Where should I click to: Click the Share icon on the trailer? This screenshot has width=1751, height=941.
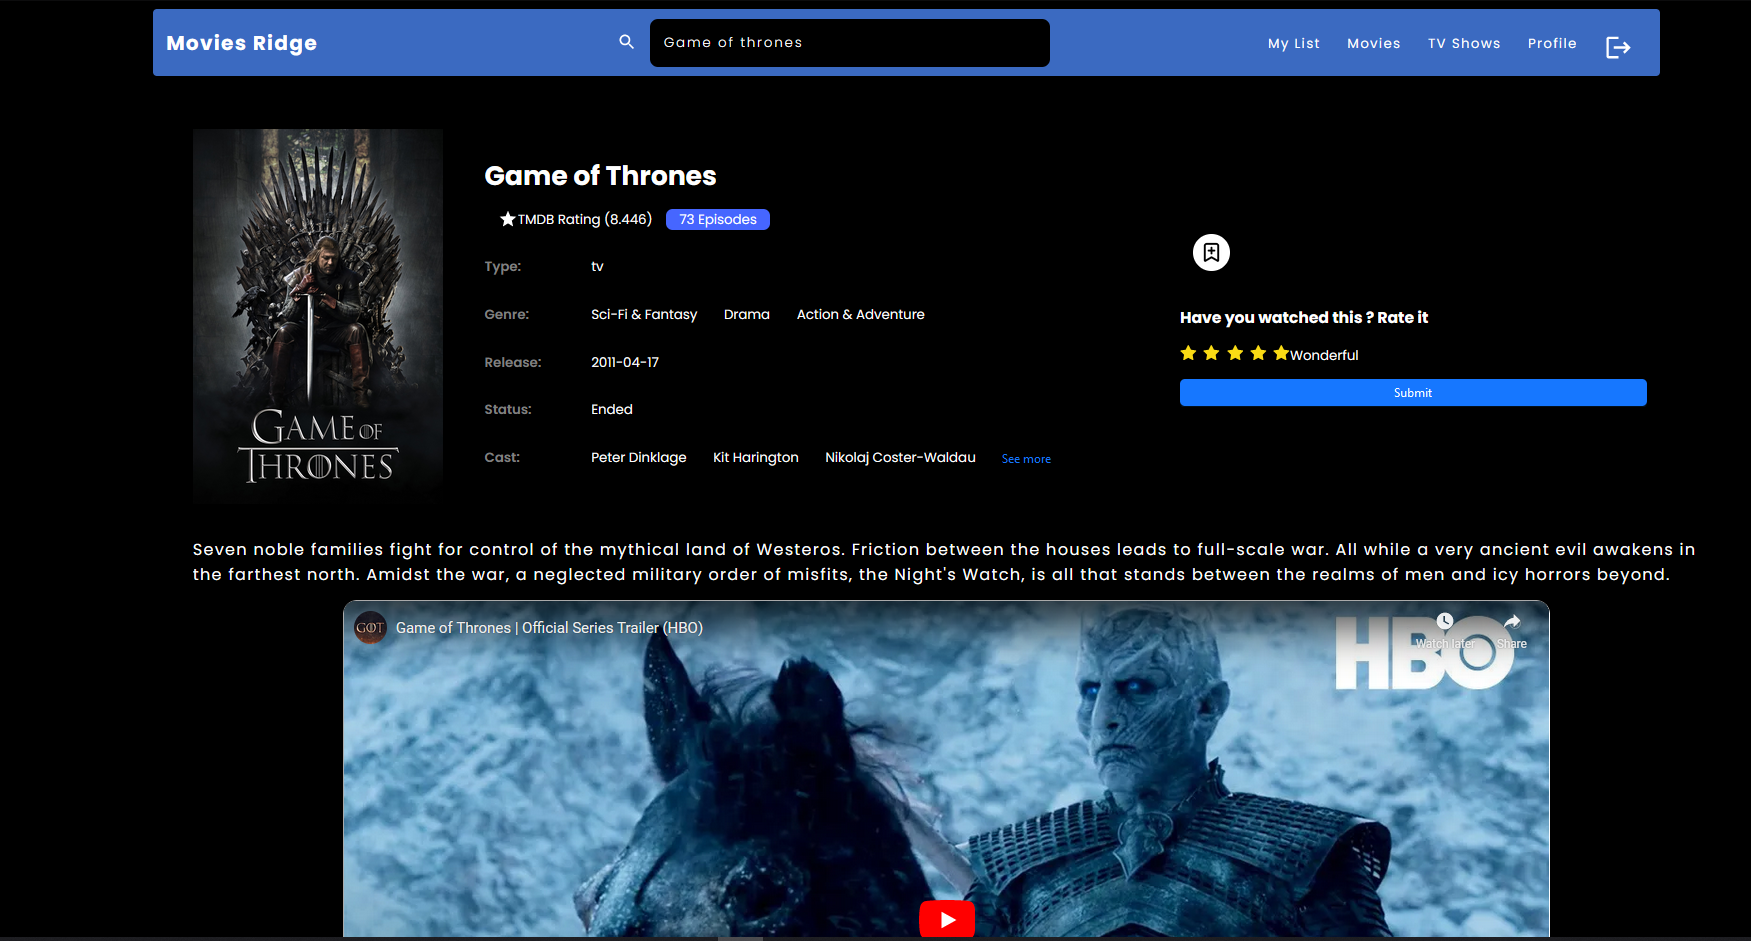[1511, 620]
